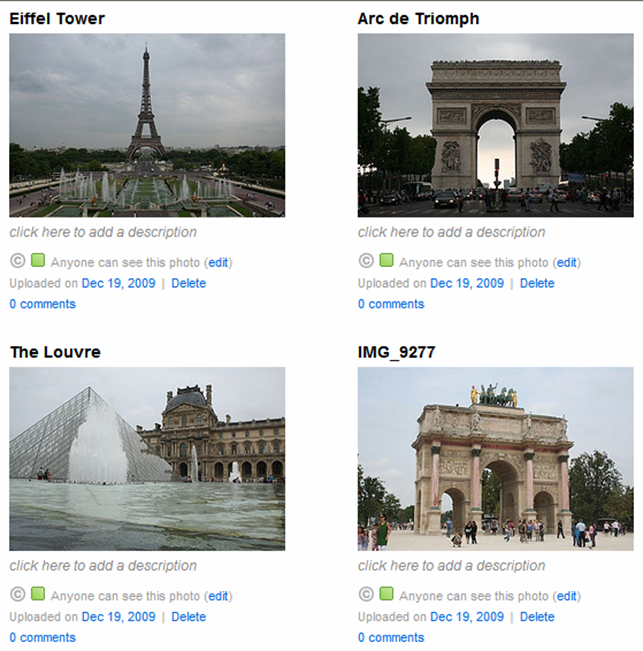
Task: Delete the IMG_9277 photo
Action: click(537, 617)
